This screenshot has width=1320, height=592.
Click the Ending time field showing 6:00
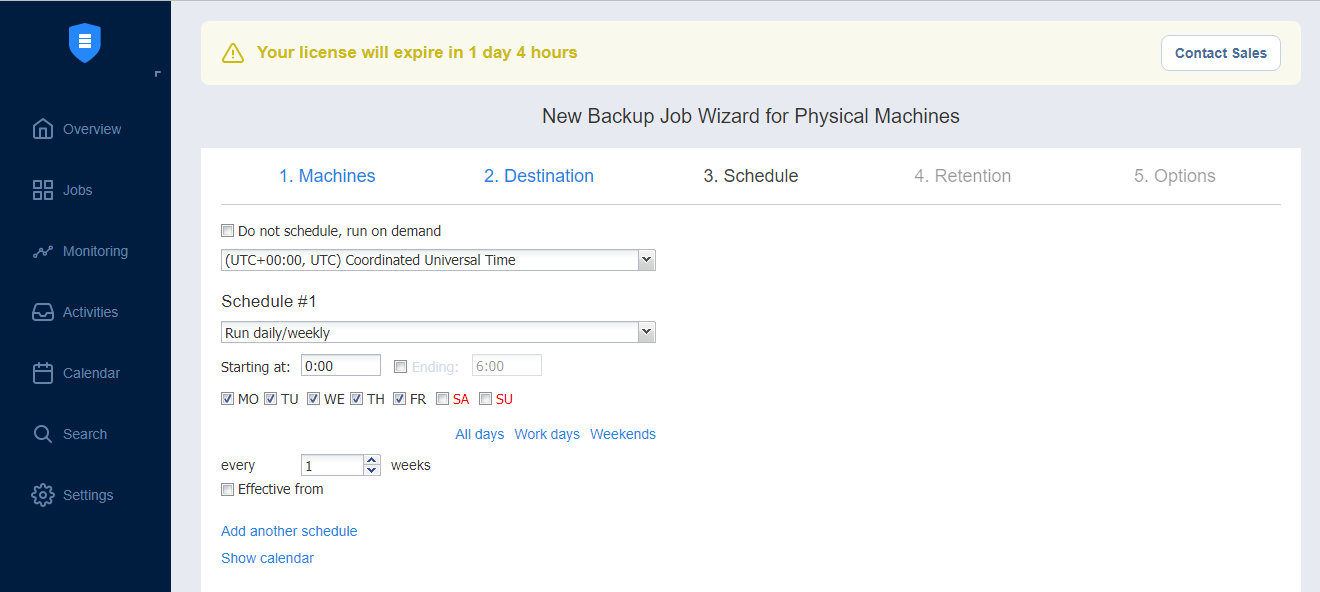pyautogui.click(x=507, y=366)
